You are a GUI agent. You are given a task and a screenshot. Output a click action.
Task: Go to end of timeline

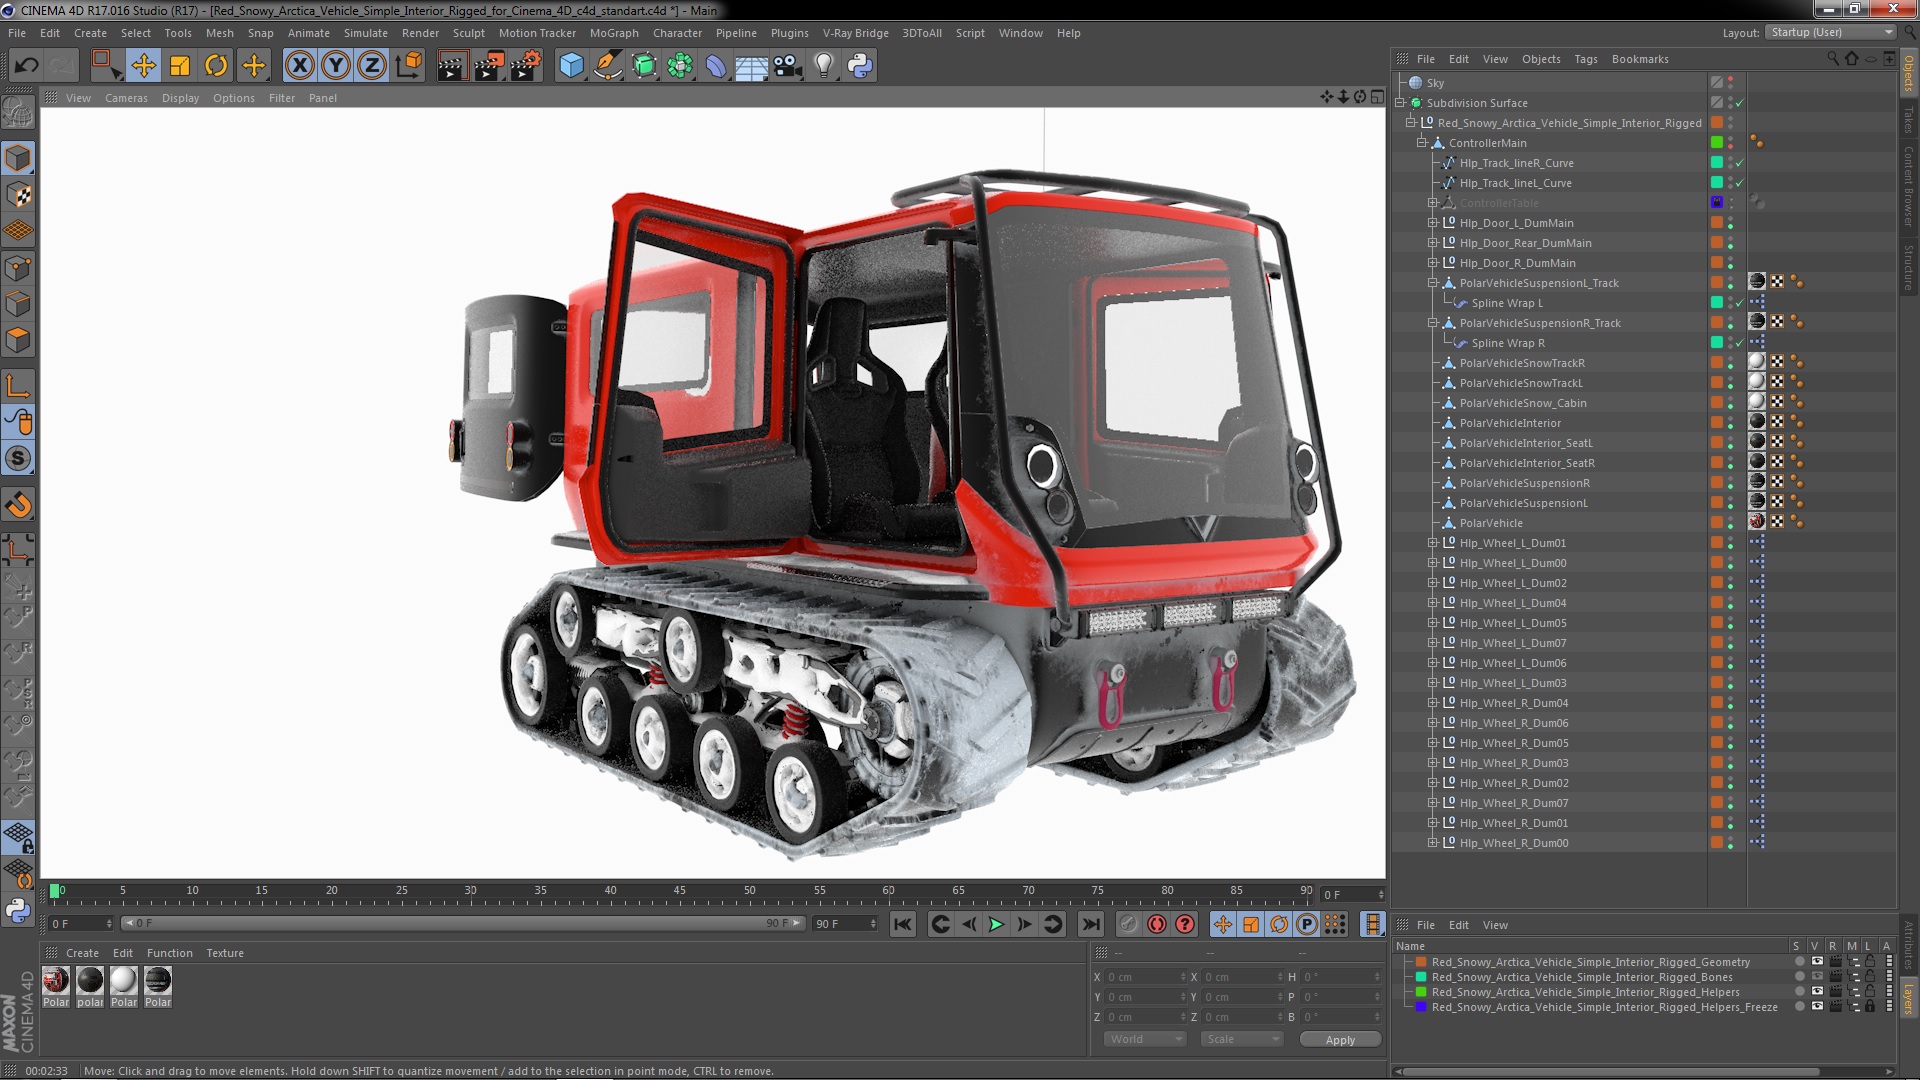coord(1091,925)
